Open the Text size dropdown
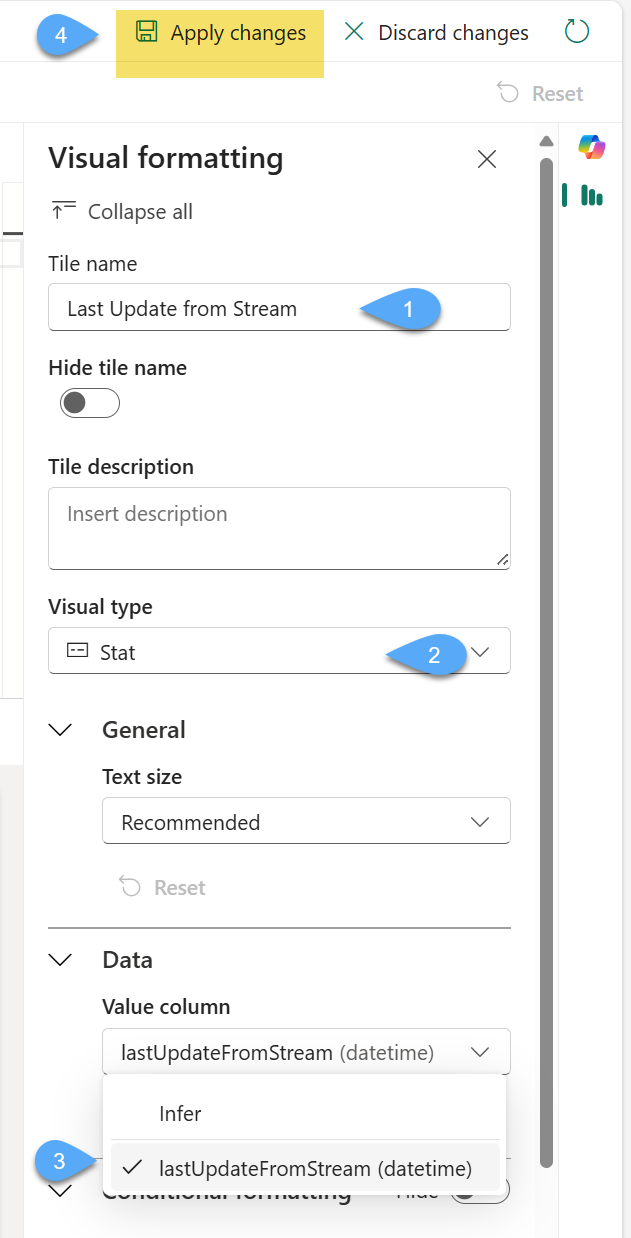This screenshot has height=1238, width=631. point(306,822)
